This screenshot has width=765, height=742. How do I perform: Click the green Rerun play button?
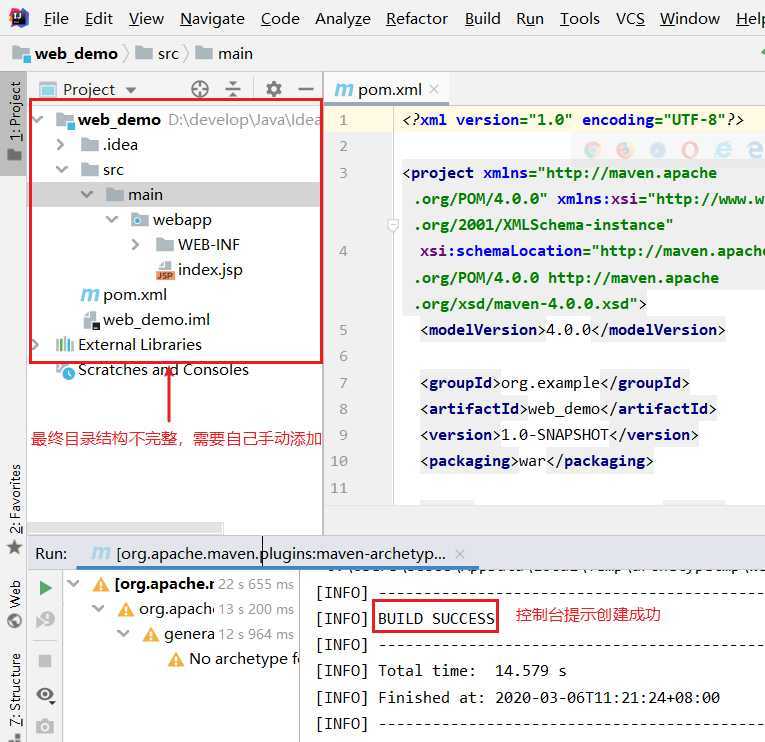click(45, 587)
